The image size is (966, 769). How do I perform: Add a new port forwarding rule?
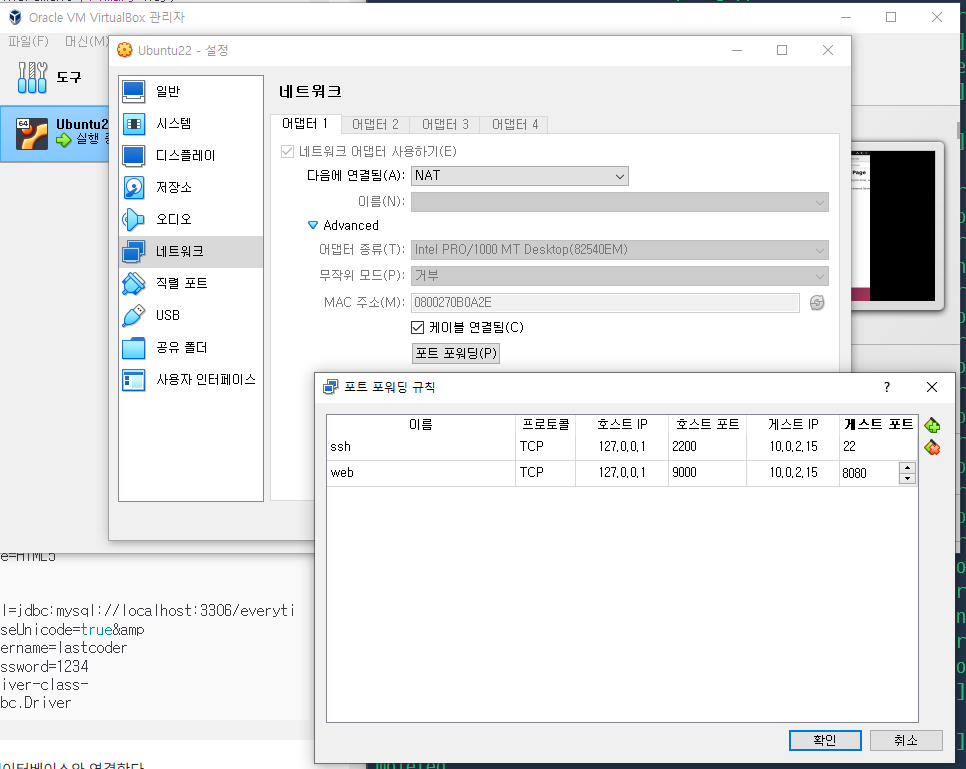tap(932, 425)
